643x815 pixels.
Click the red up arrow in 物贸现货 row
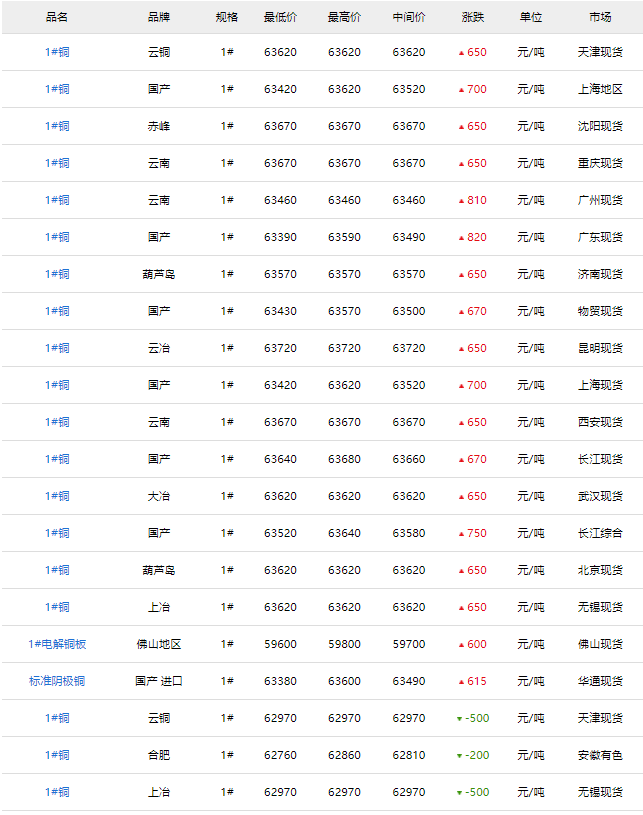click(461, 311)
